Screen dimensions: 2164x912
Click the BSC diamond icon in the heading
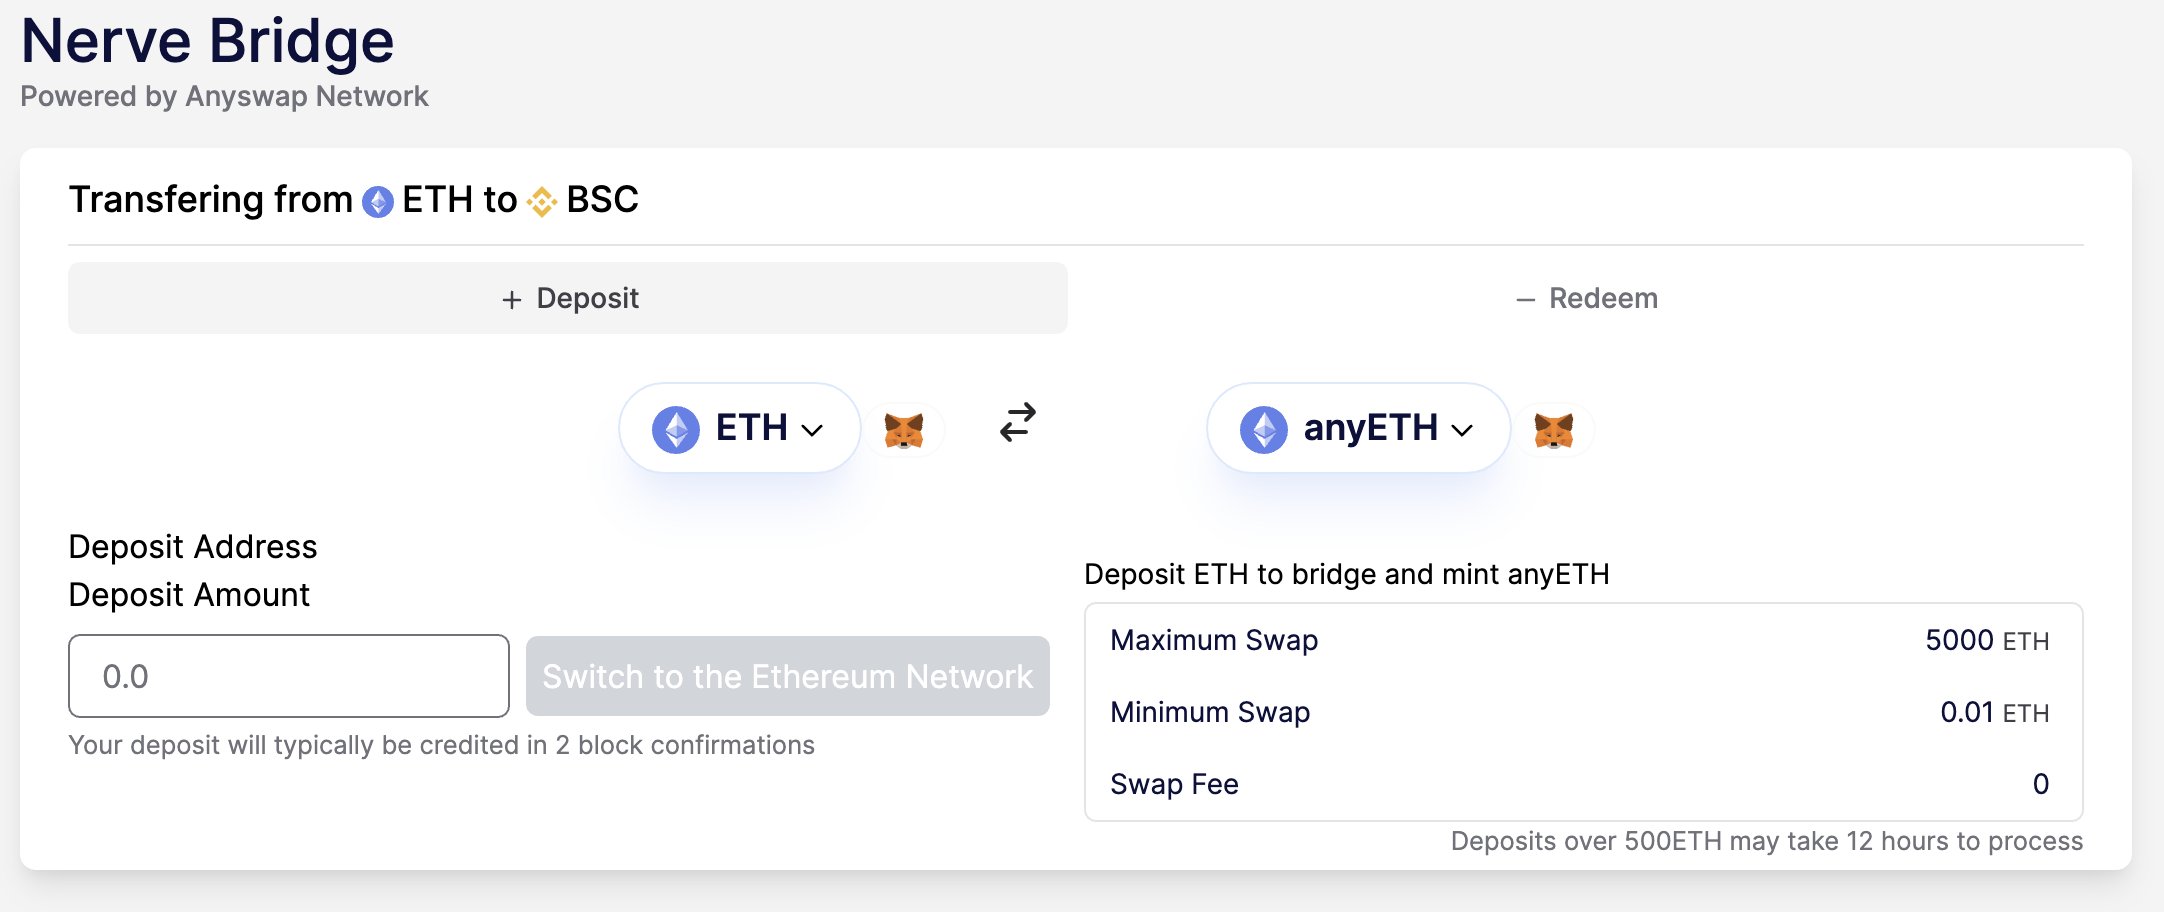pyautogui.click(x=542, y=202)
